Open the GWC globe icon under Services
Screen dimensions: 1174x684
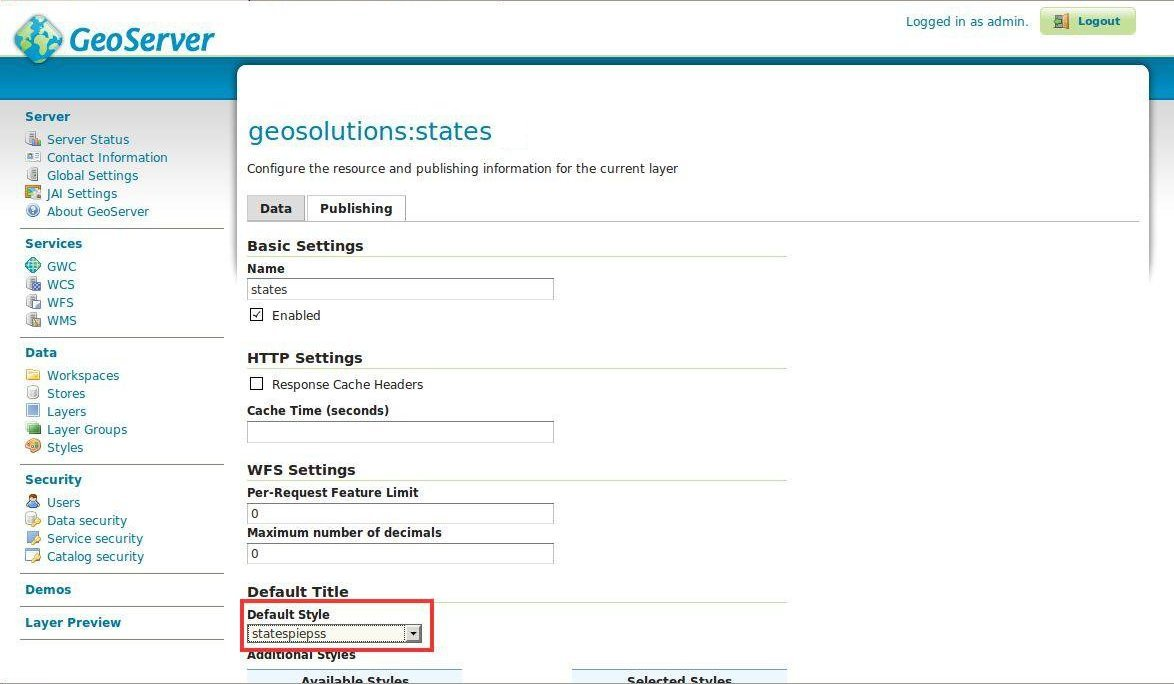pyautogui.click(x=33, y=265)
